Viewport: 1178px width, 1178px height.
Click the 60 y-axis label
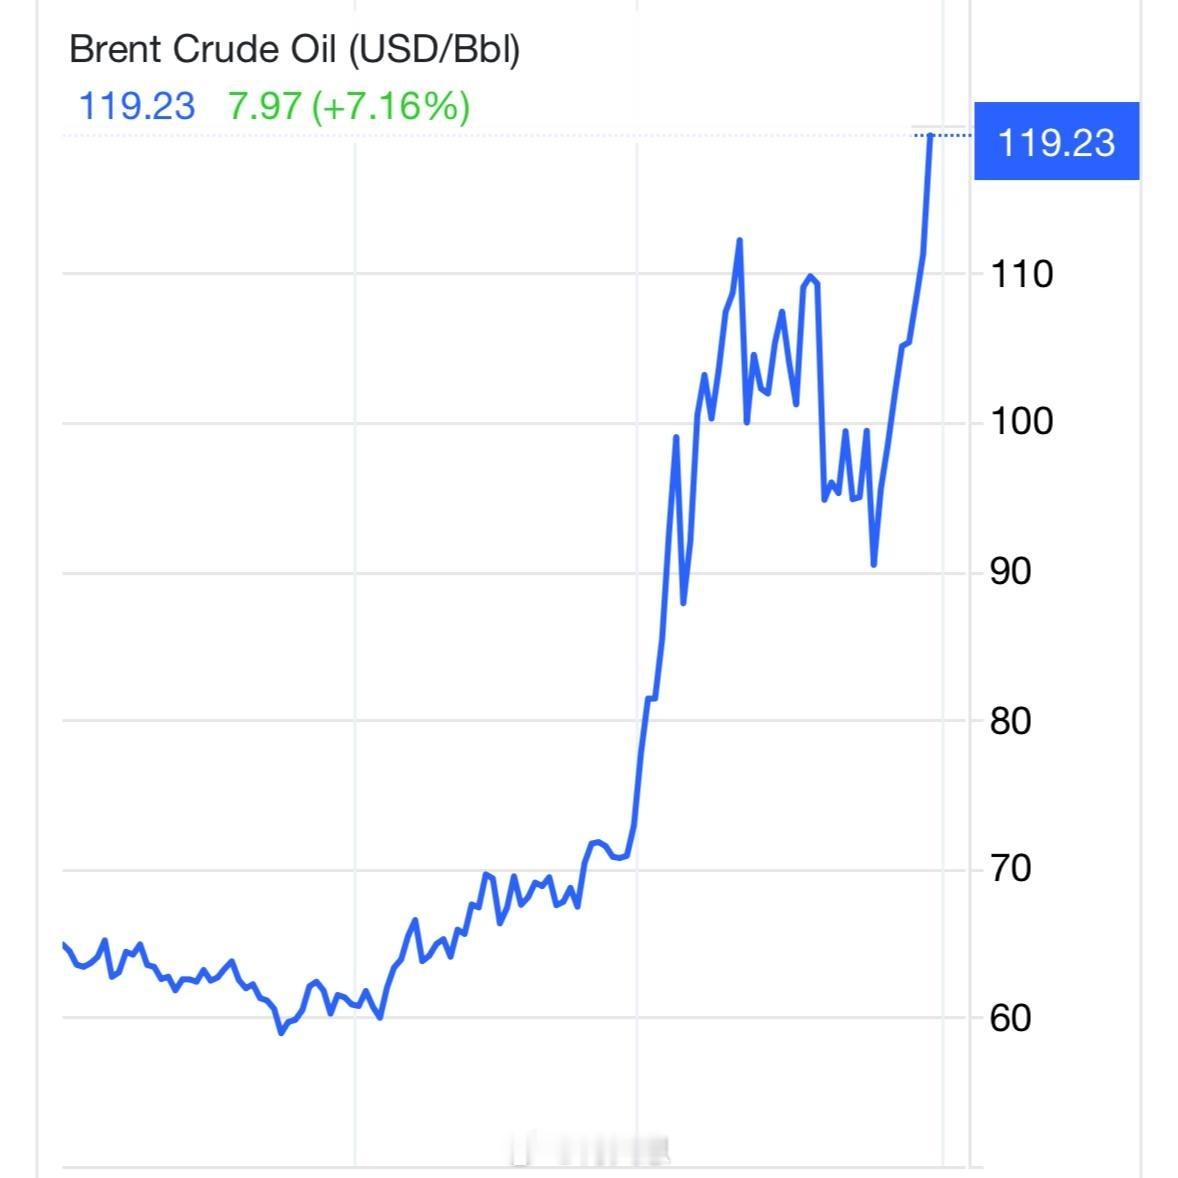[1010, 1018]
